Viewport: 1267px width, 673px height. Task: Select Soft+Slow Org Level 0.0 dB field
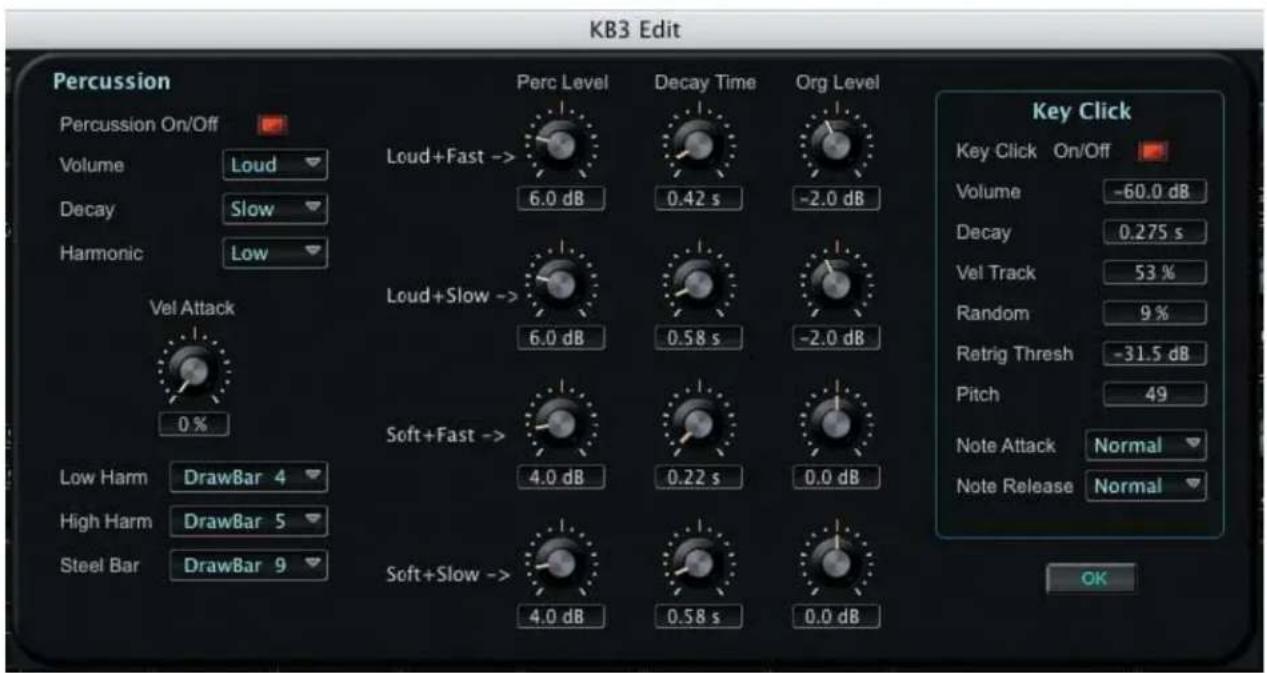click(x=836, y=617)
